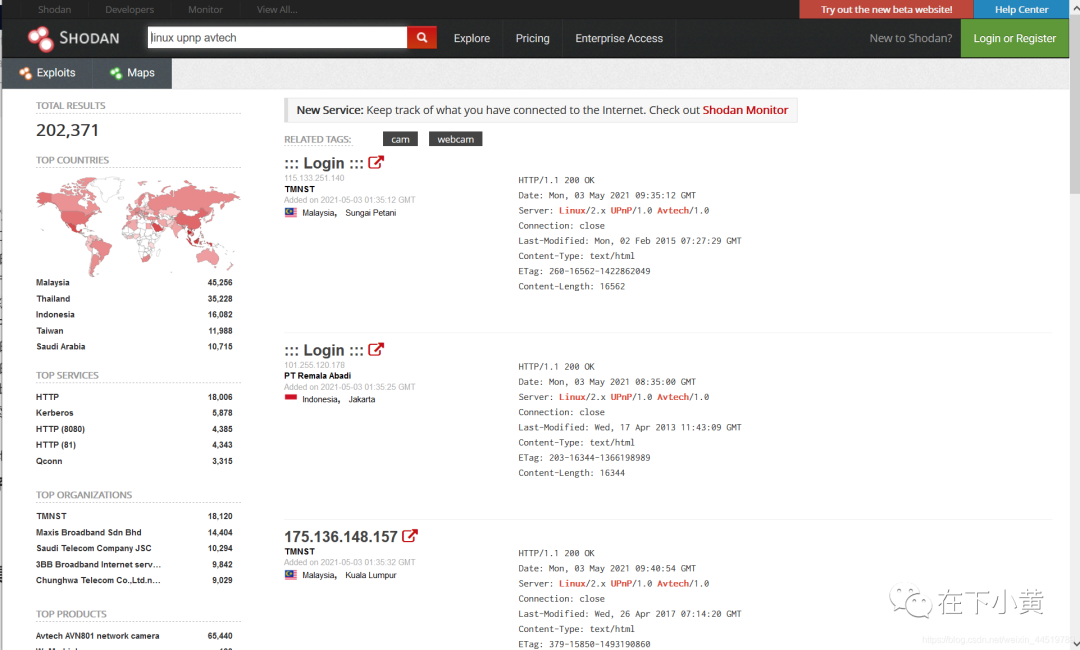
Task: Open the second ::: Login ::: result title
Action: coord(324,350)
